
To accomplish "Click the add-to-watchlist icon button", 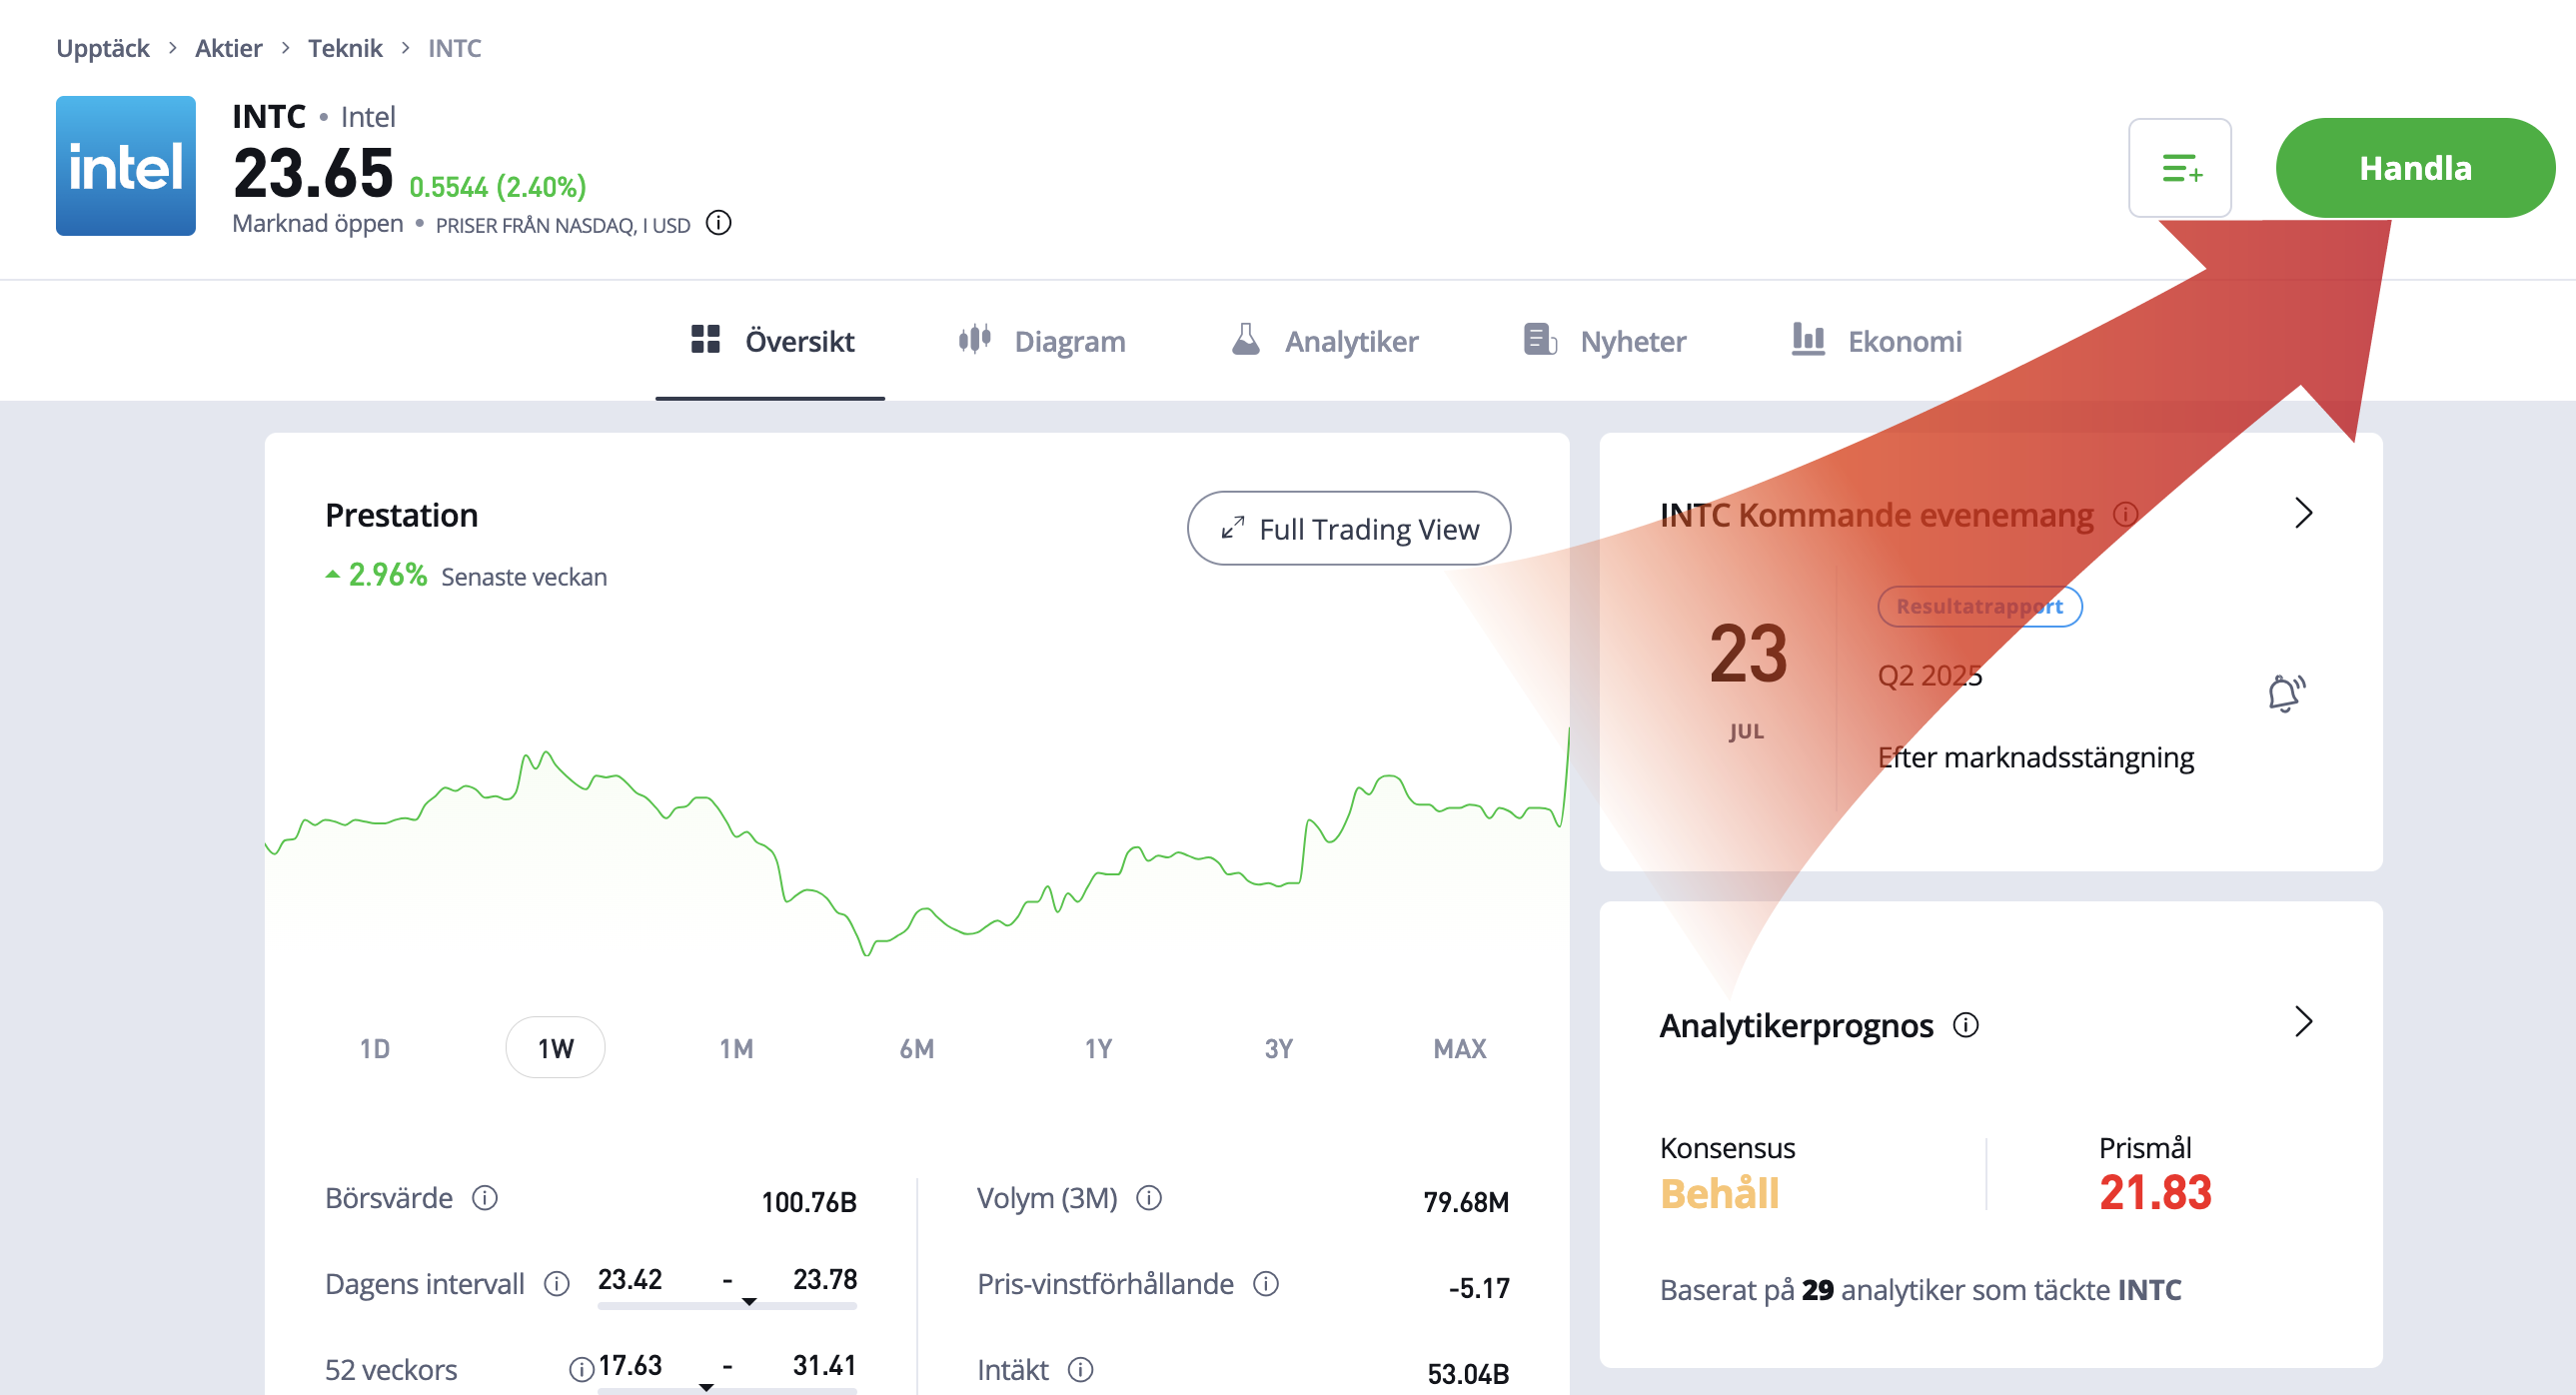I will 2179,168.
